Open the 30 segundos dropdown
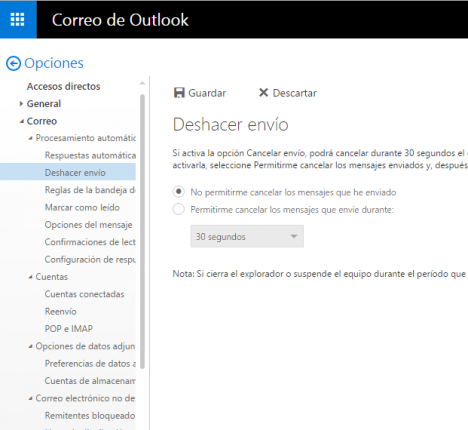468x430 pixels. pyautogui.click(x=247, y=236)
